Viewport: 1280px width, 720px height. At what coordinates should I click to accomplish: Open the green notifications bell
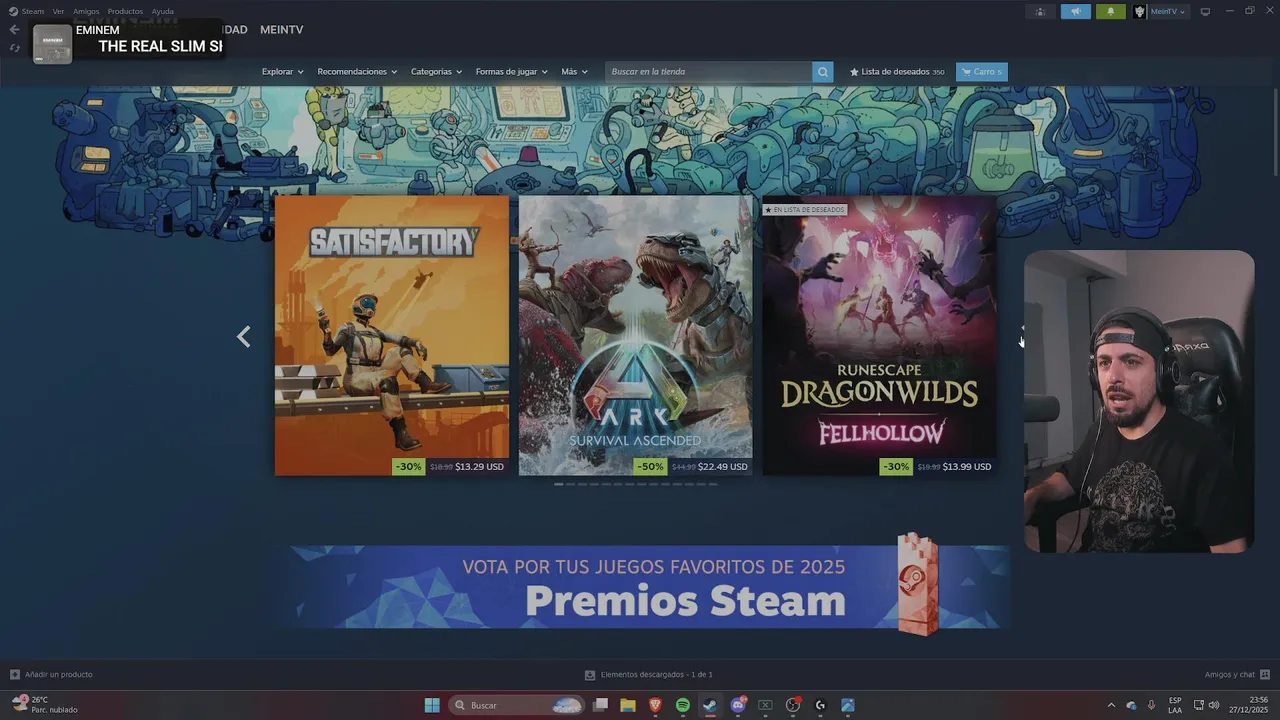point(1110,12)
